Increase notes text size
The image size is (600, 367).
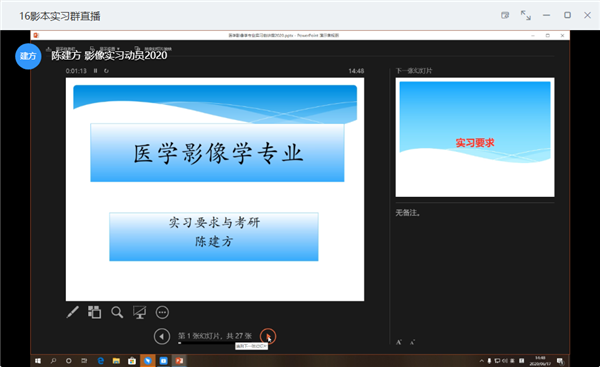point(399,342)
